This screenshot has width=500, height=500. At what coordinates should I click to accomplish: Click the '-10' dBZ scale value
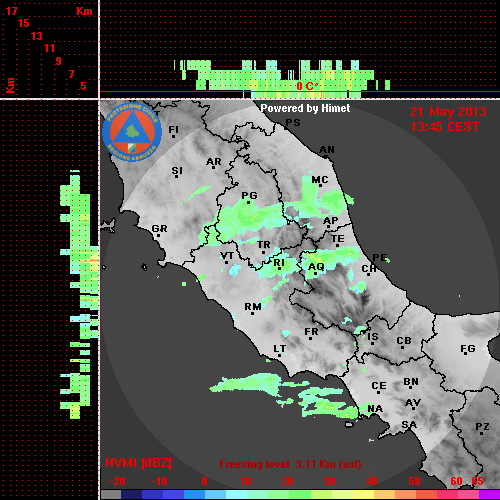[x=159, y=481]
